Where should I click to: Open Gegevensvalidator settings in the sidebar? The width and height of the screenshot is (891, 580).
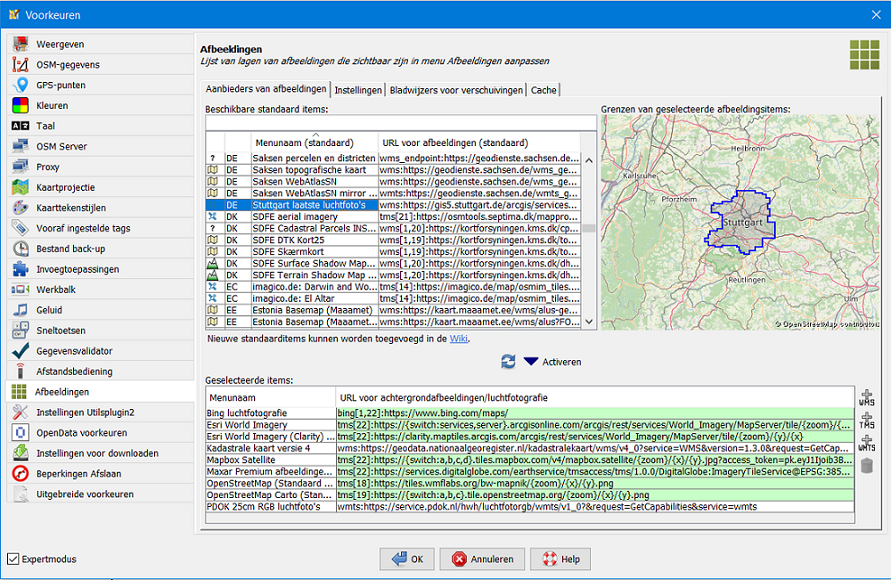[74, 351]
